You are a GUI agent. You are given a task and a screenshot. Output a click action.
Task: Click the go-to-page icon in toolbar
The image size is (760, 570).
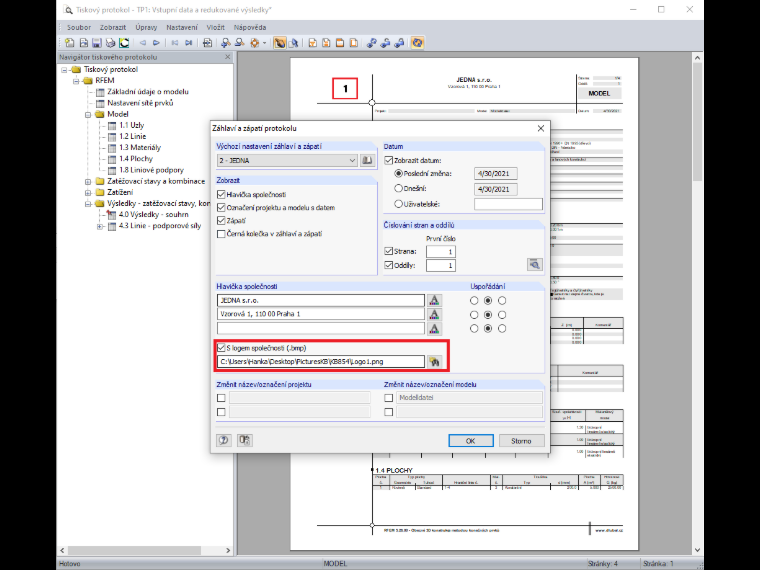[x=207, y=43]
